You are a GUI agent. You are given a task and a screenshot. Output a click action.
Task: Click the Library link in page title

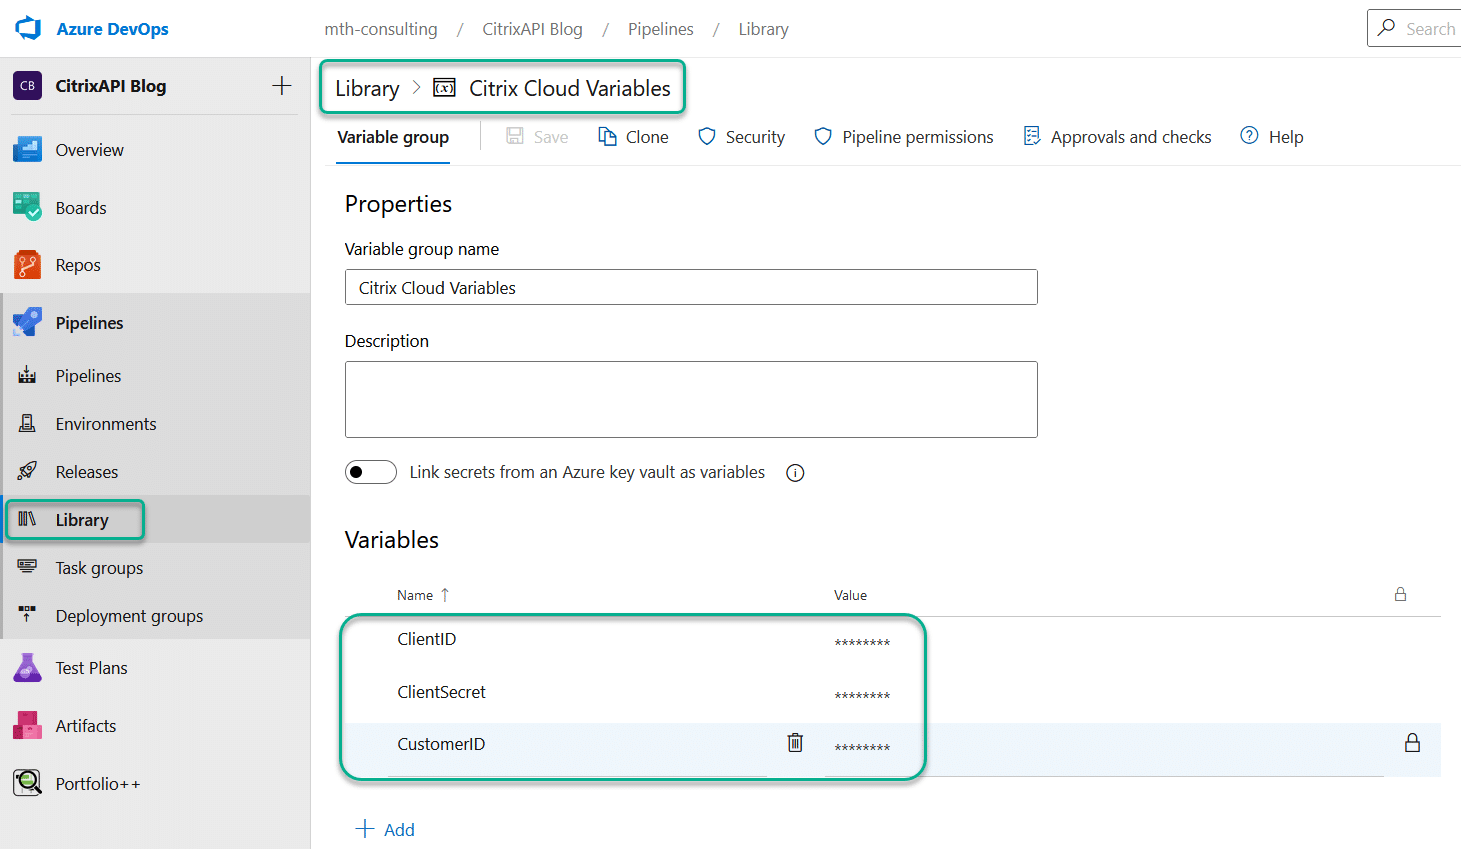(x=367, y=88)
